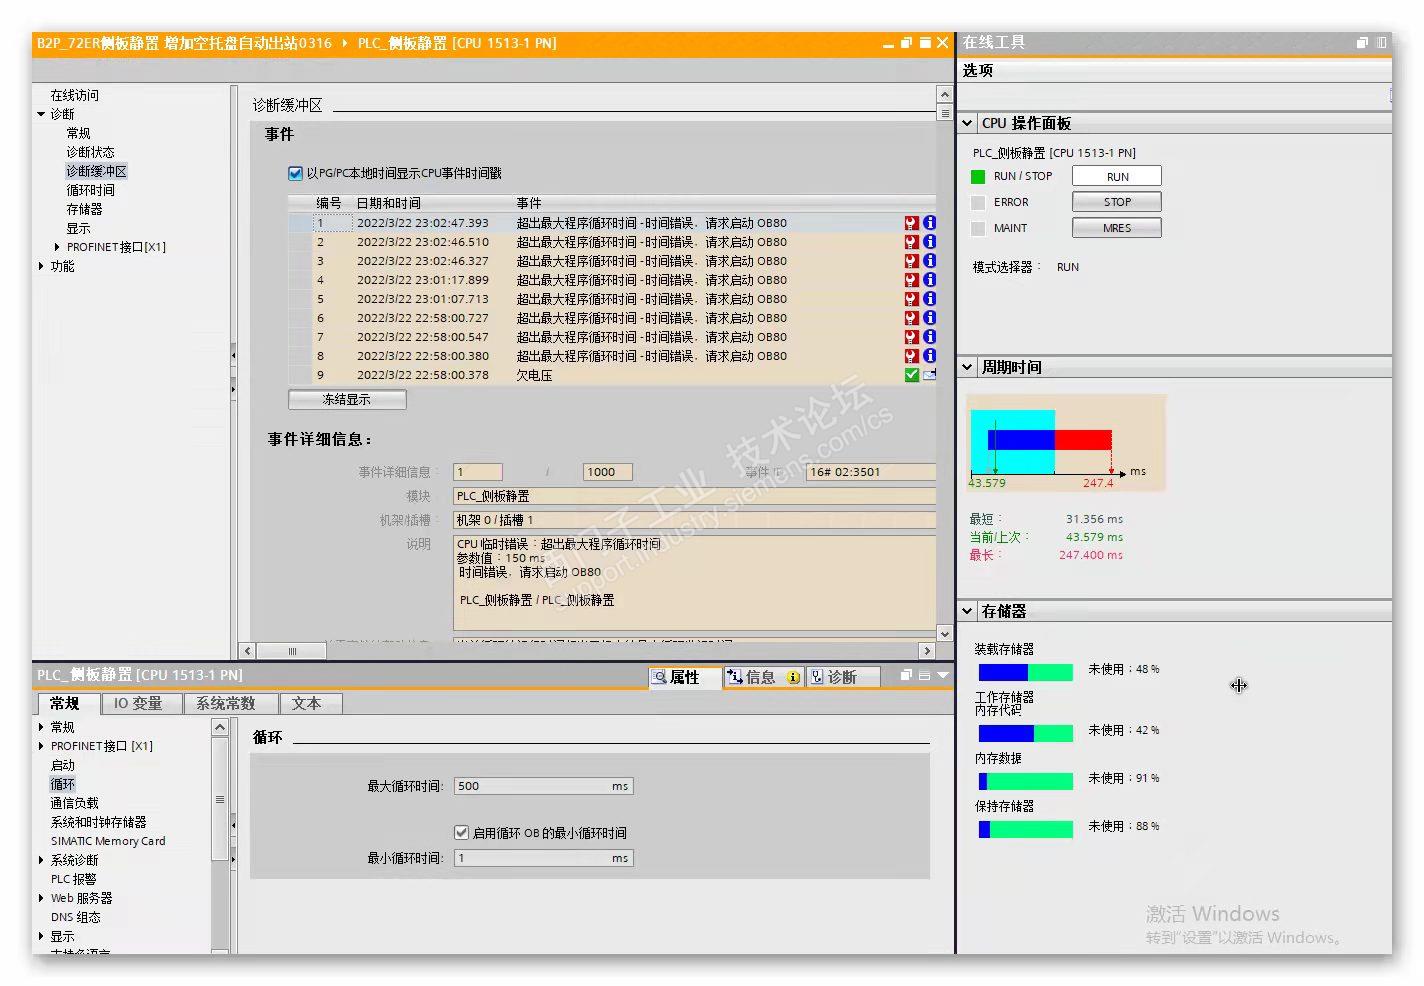Screen dimensions: 1424x986
Task: Float the 在线工具 task card
Action: (1362, 42)
